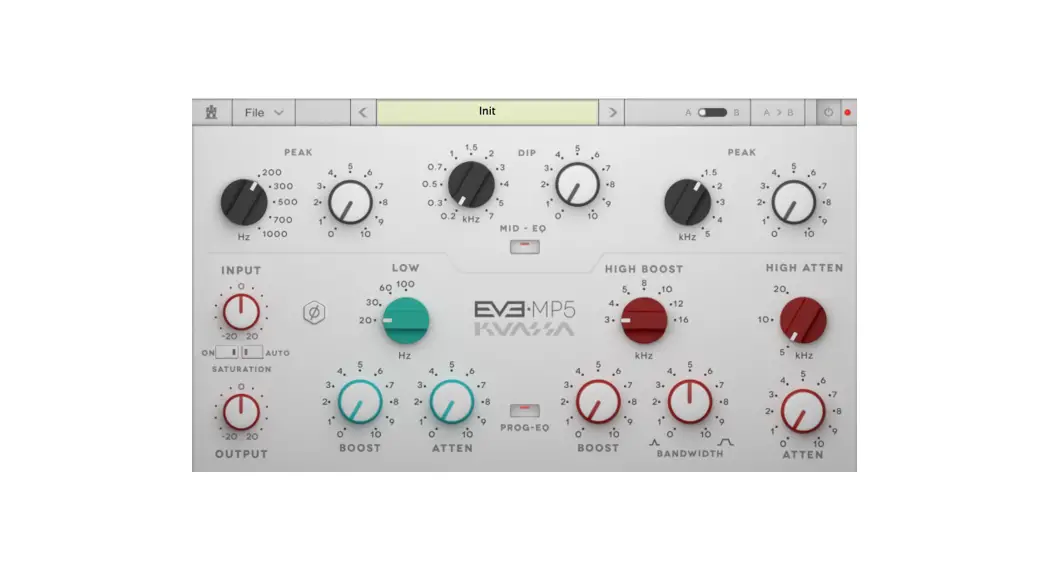
Task: Click the high PEAK gain knob
Action: pos(793,202)
